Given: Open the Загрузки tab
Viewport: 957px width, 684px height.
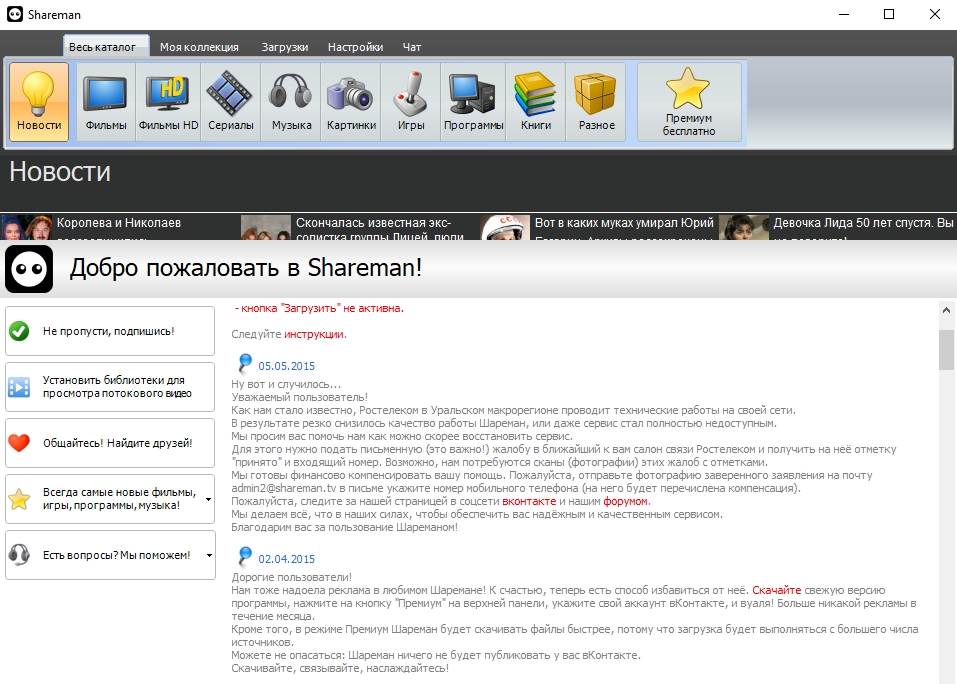Looking at the screenshot, I should pyautogui.click(x=284, y=47).
